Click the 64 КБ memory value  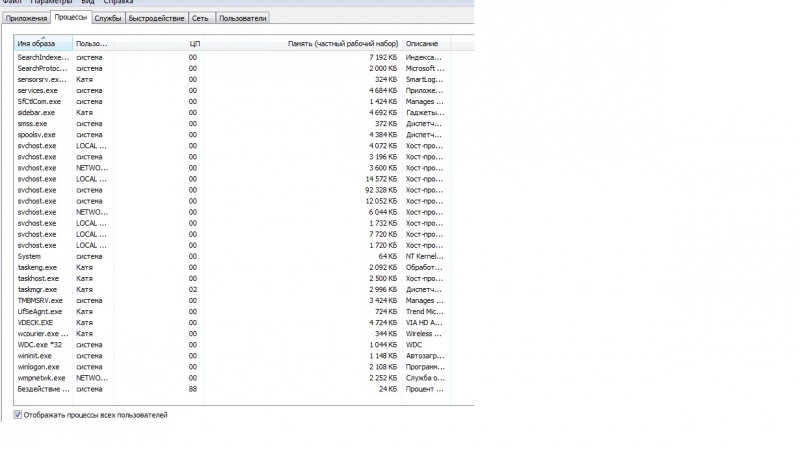[389, 256]
